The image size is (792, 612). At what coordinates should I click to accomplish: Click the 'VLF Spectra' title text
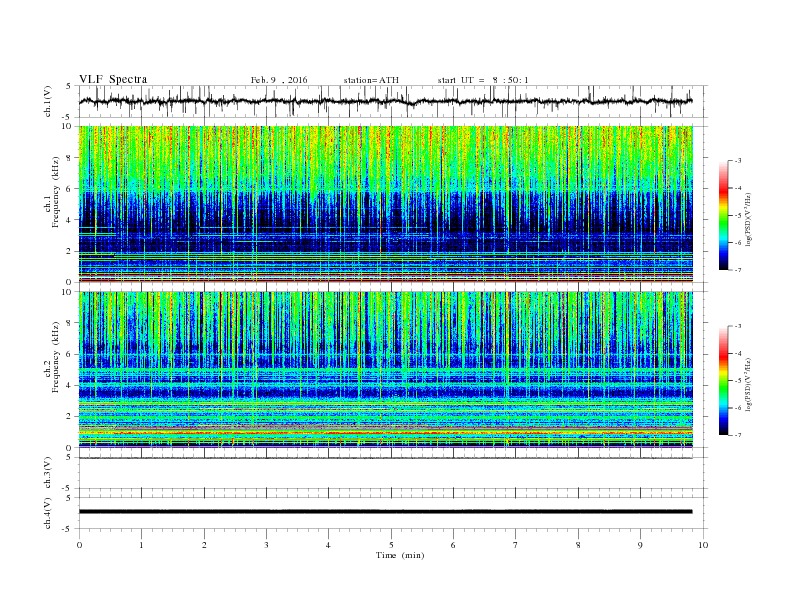tap(113, 79)
